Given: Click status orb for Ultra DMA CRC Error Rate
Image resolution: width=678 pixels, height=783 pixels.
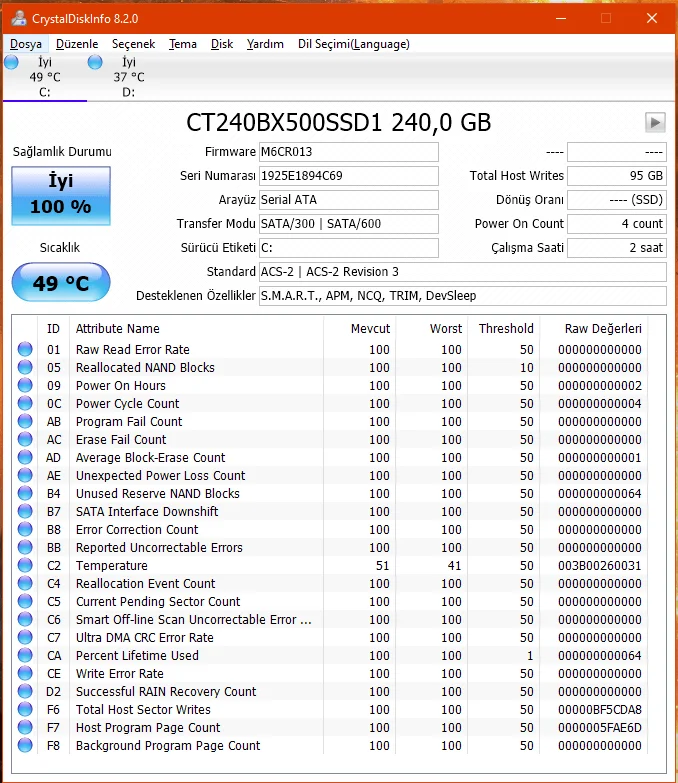Looking at the screenshot, I should [x=25, y=637].
